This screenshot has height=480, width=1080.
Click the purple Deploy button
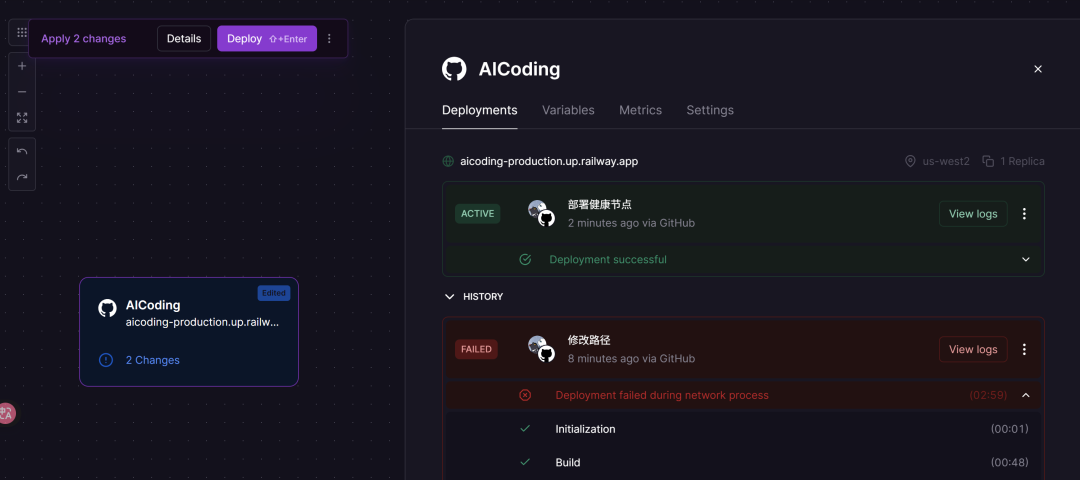267,39
